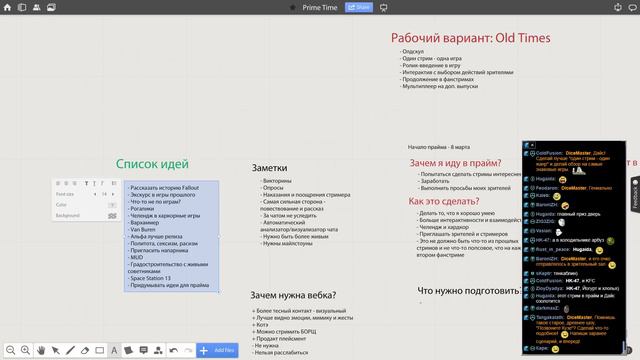The height and width of the screenshot is (360, 640).
Task: Open the Feedback side tab
Action: (x=635, y=194)
